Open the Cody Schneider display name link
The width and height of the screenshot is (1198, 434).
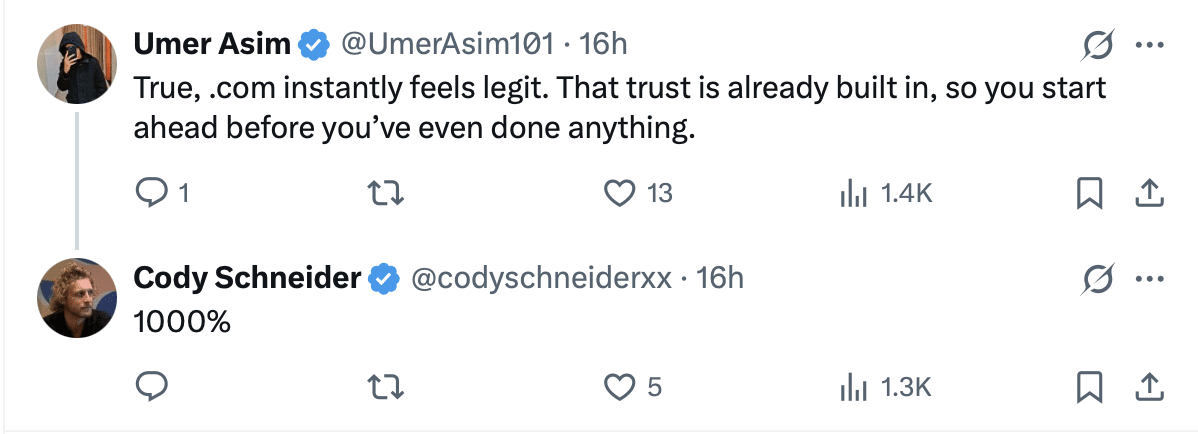coord(247,278)
